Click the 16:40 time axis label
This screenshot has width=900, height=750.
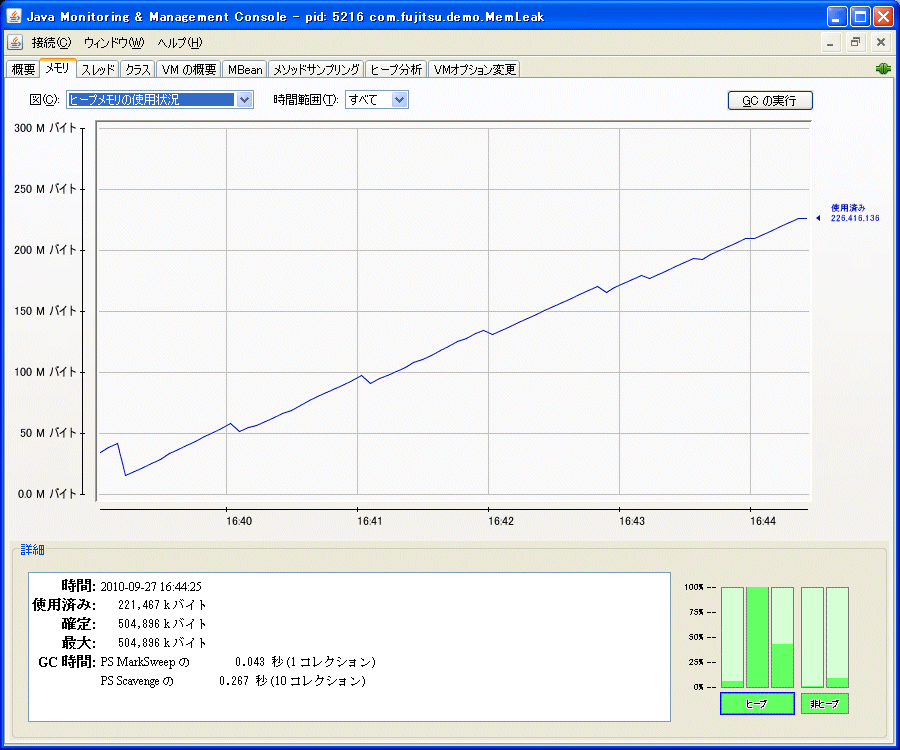(239, 521)
